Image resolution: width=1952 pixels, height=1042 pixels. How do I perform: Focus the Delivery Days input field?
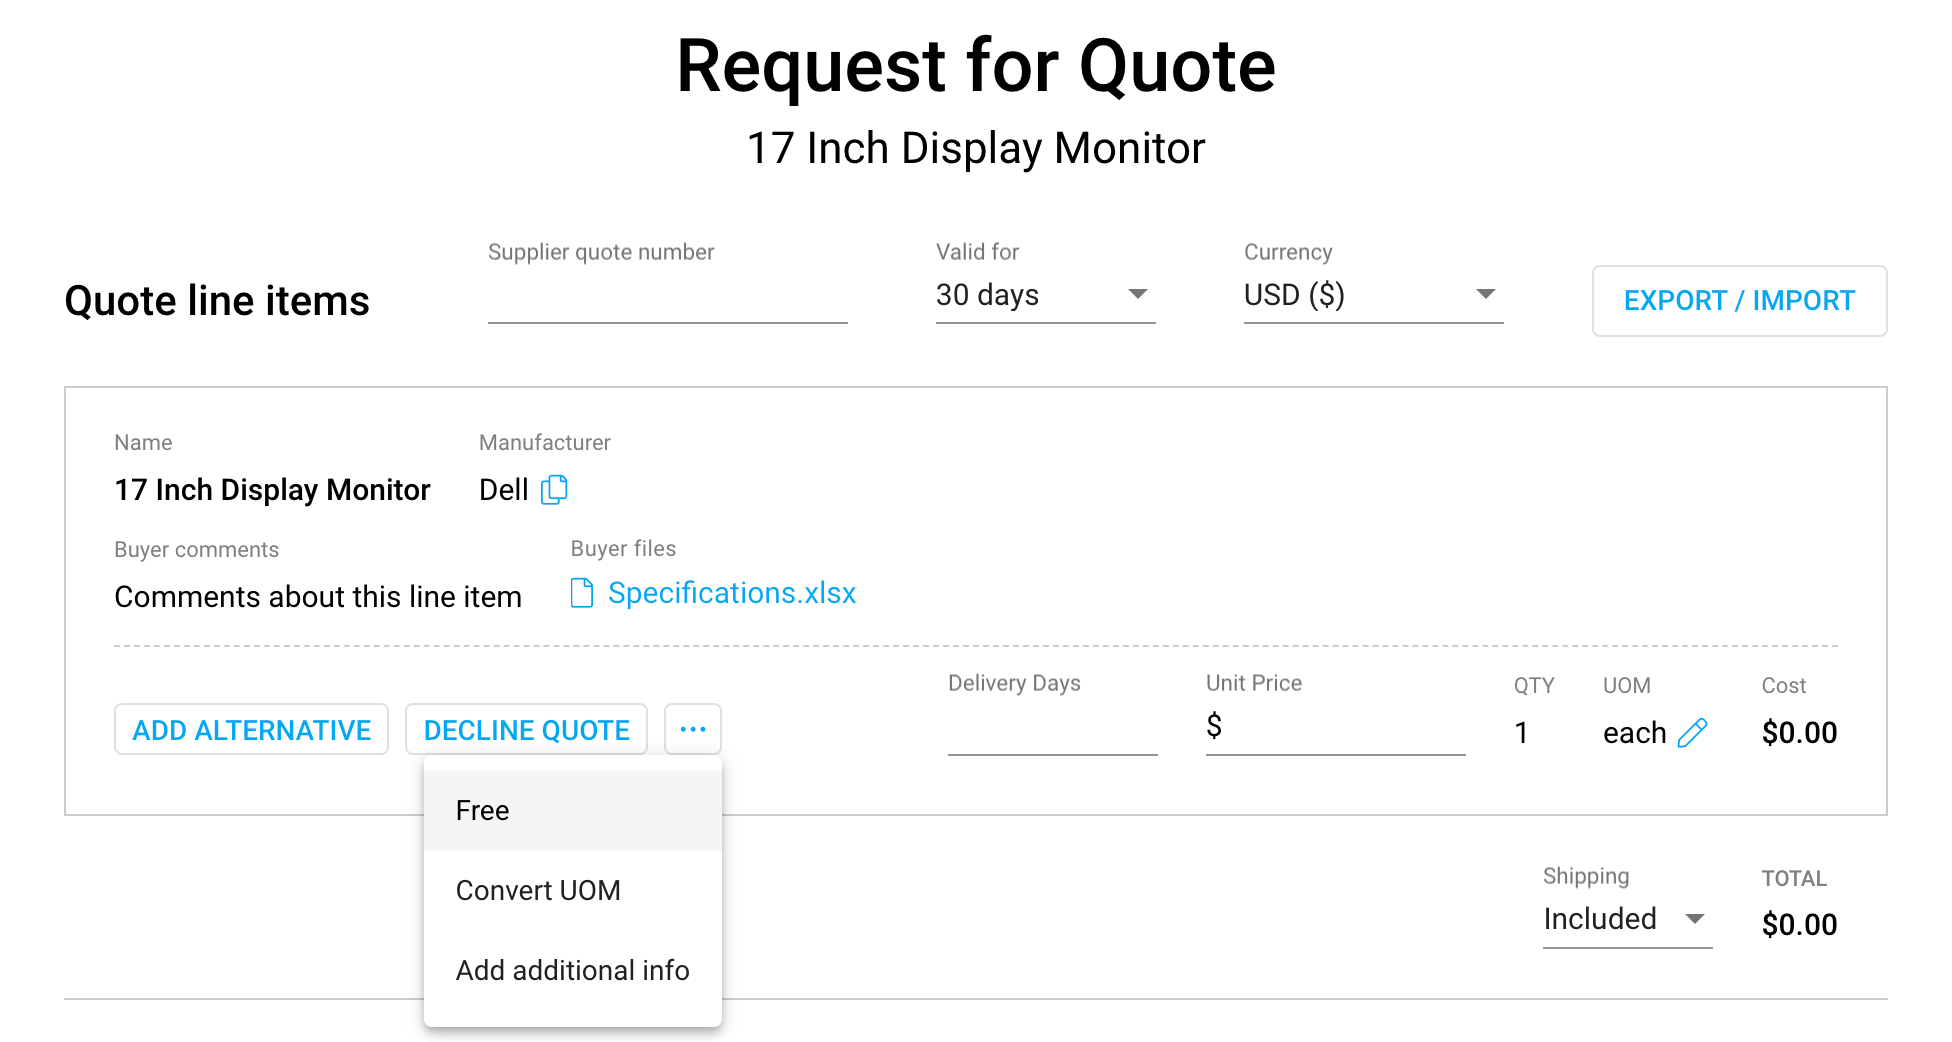point(1053,728)
